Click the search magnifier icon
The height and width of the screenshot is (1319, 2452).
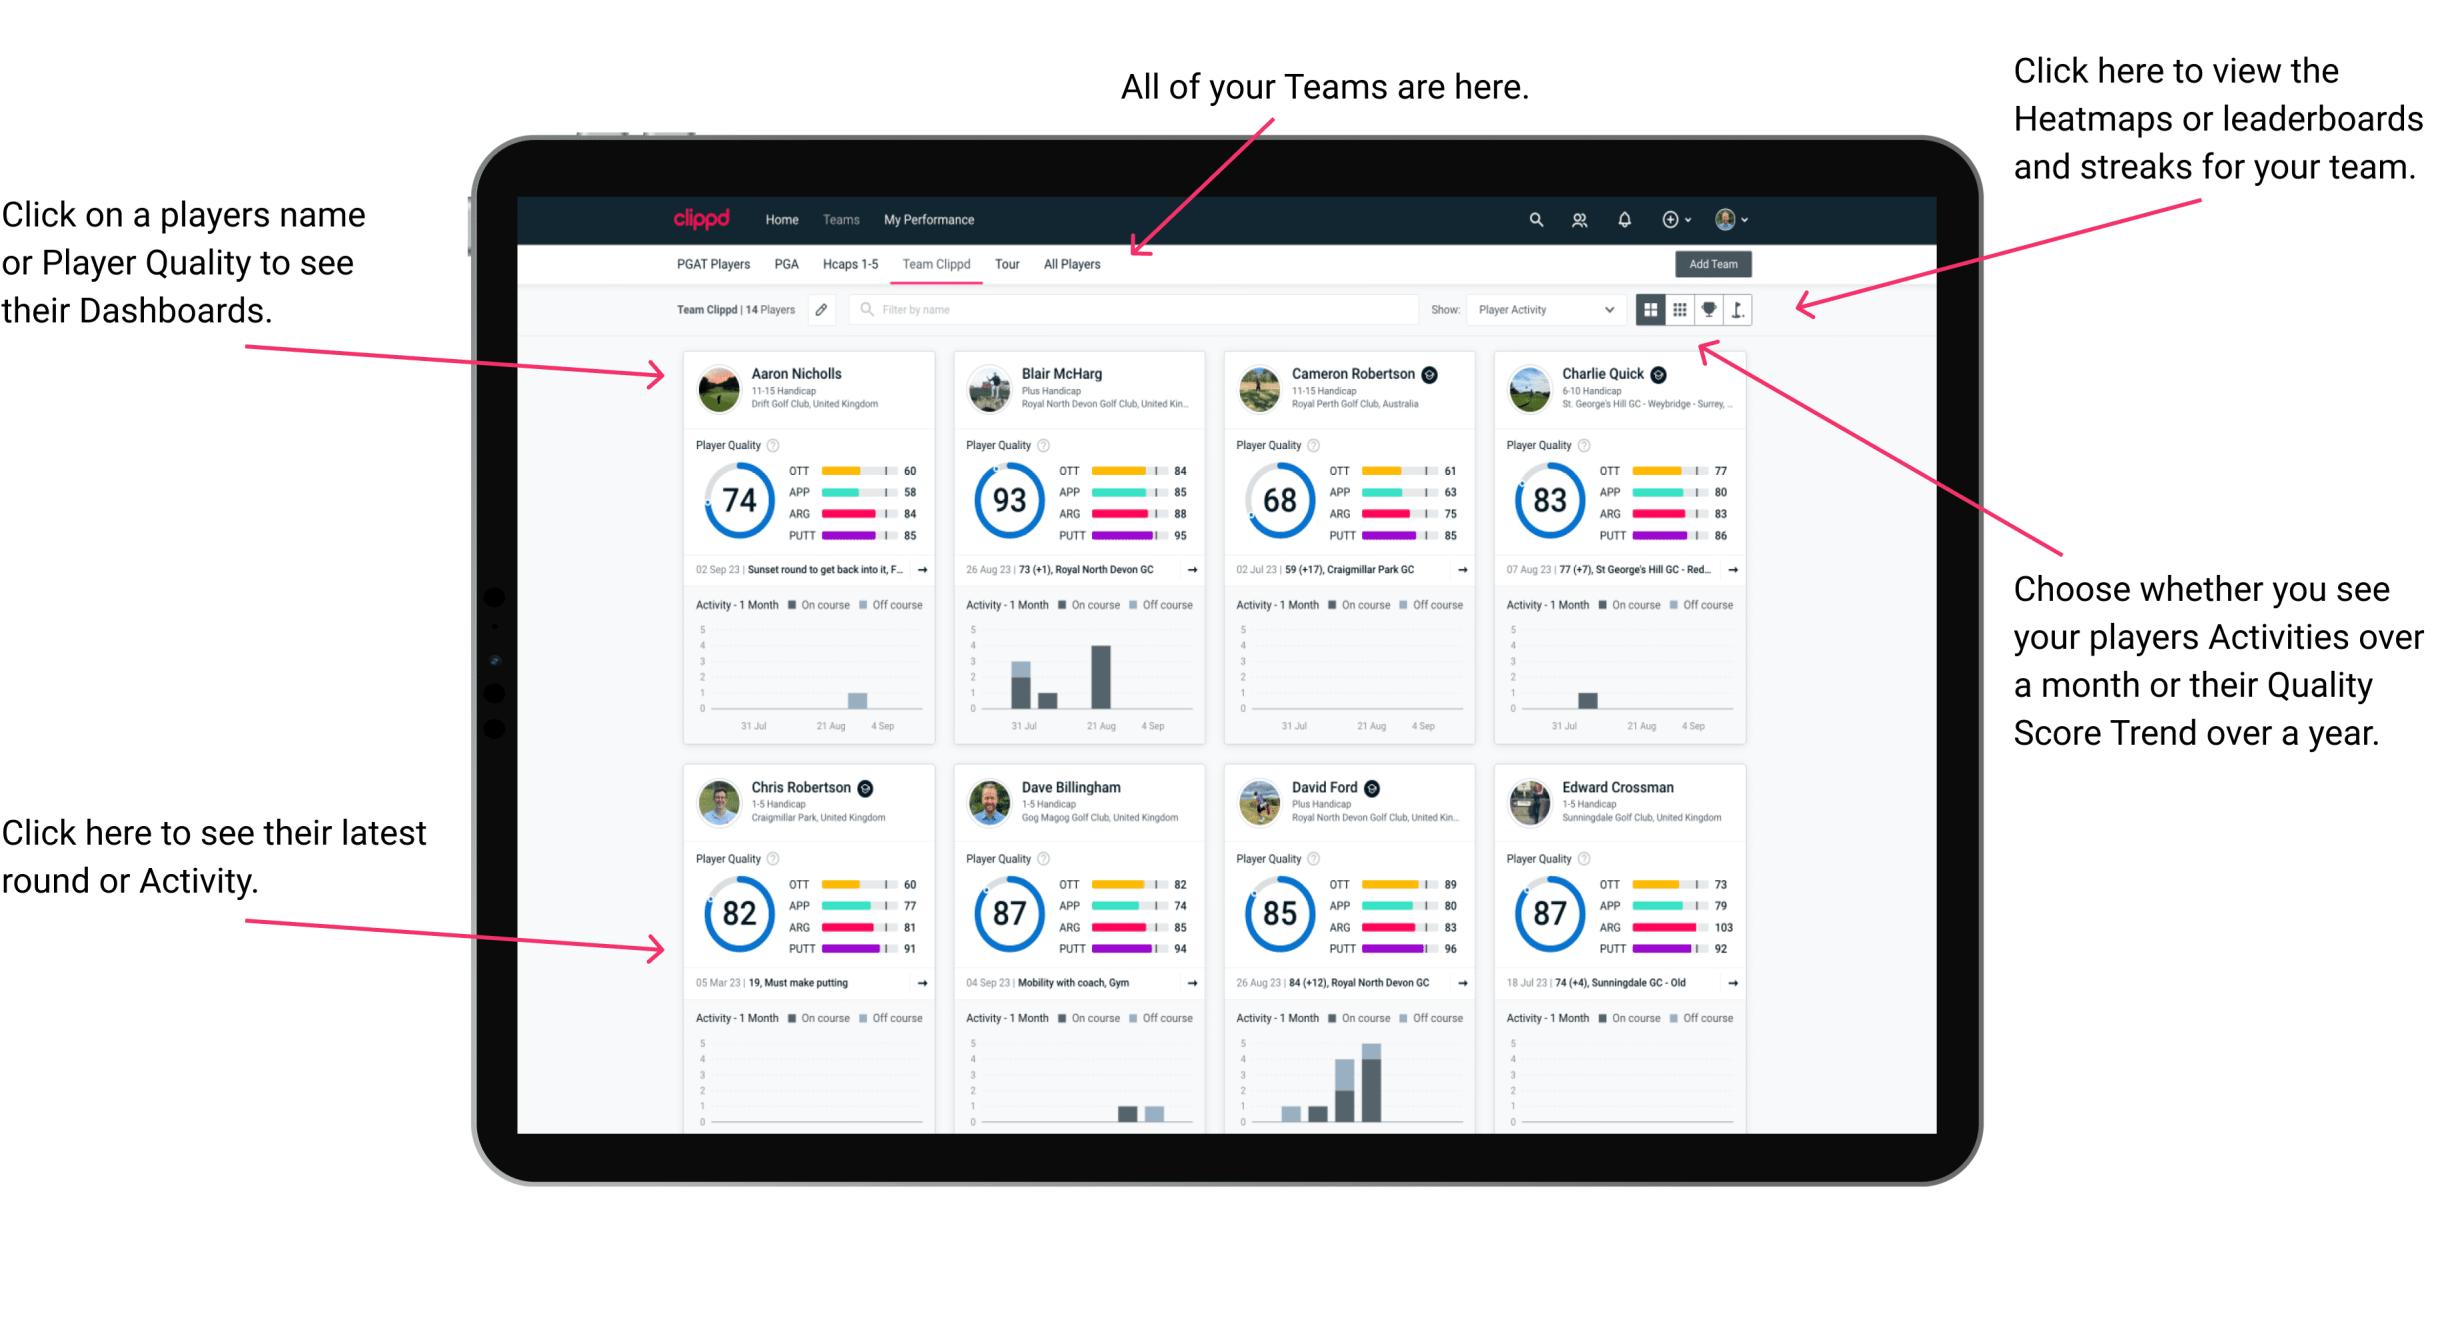[x=1535, y=218]
